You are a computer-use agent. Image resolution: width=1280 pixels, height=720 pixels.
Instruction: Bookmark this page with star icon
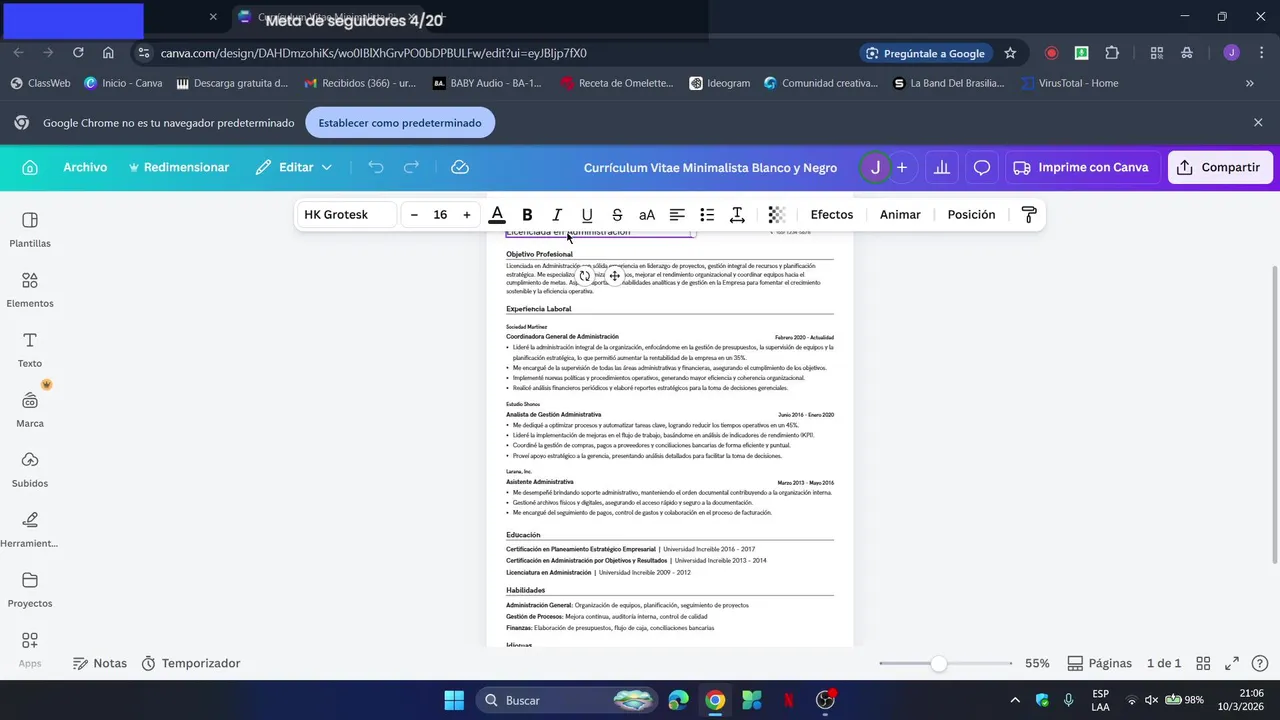[1010, 53]
